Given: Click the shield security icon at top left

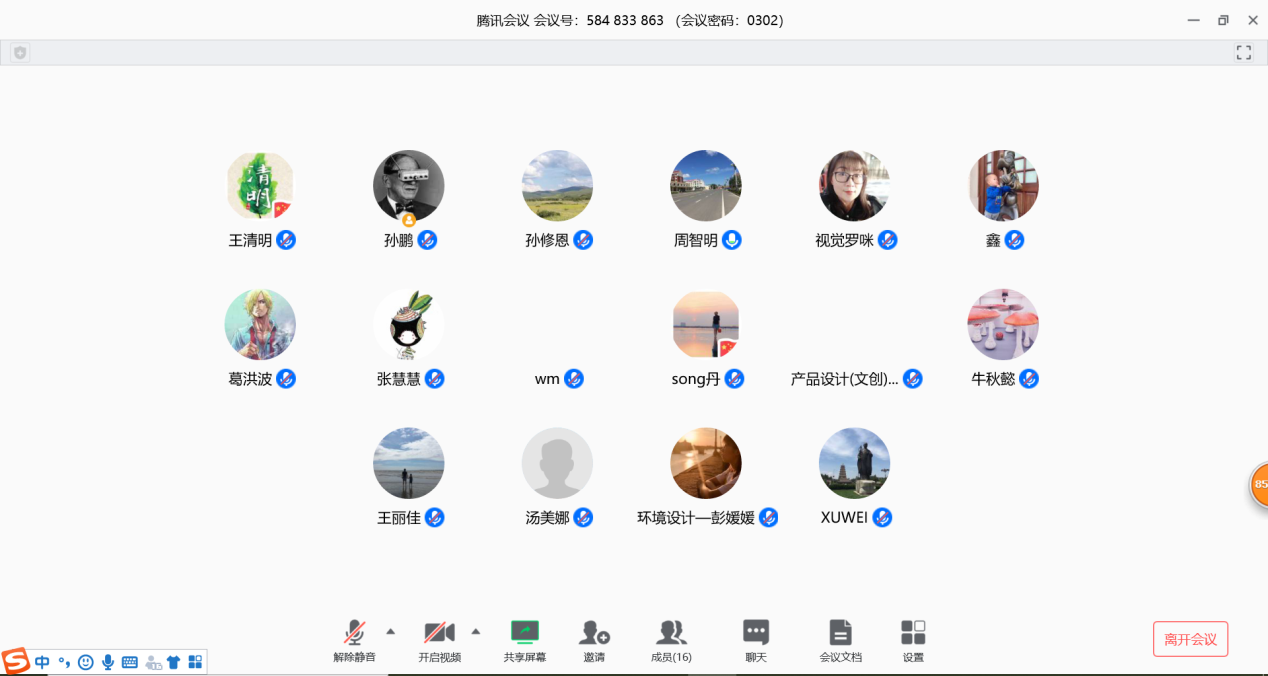Looking at the screenshot, I should (20, 53).
